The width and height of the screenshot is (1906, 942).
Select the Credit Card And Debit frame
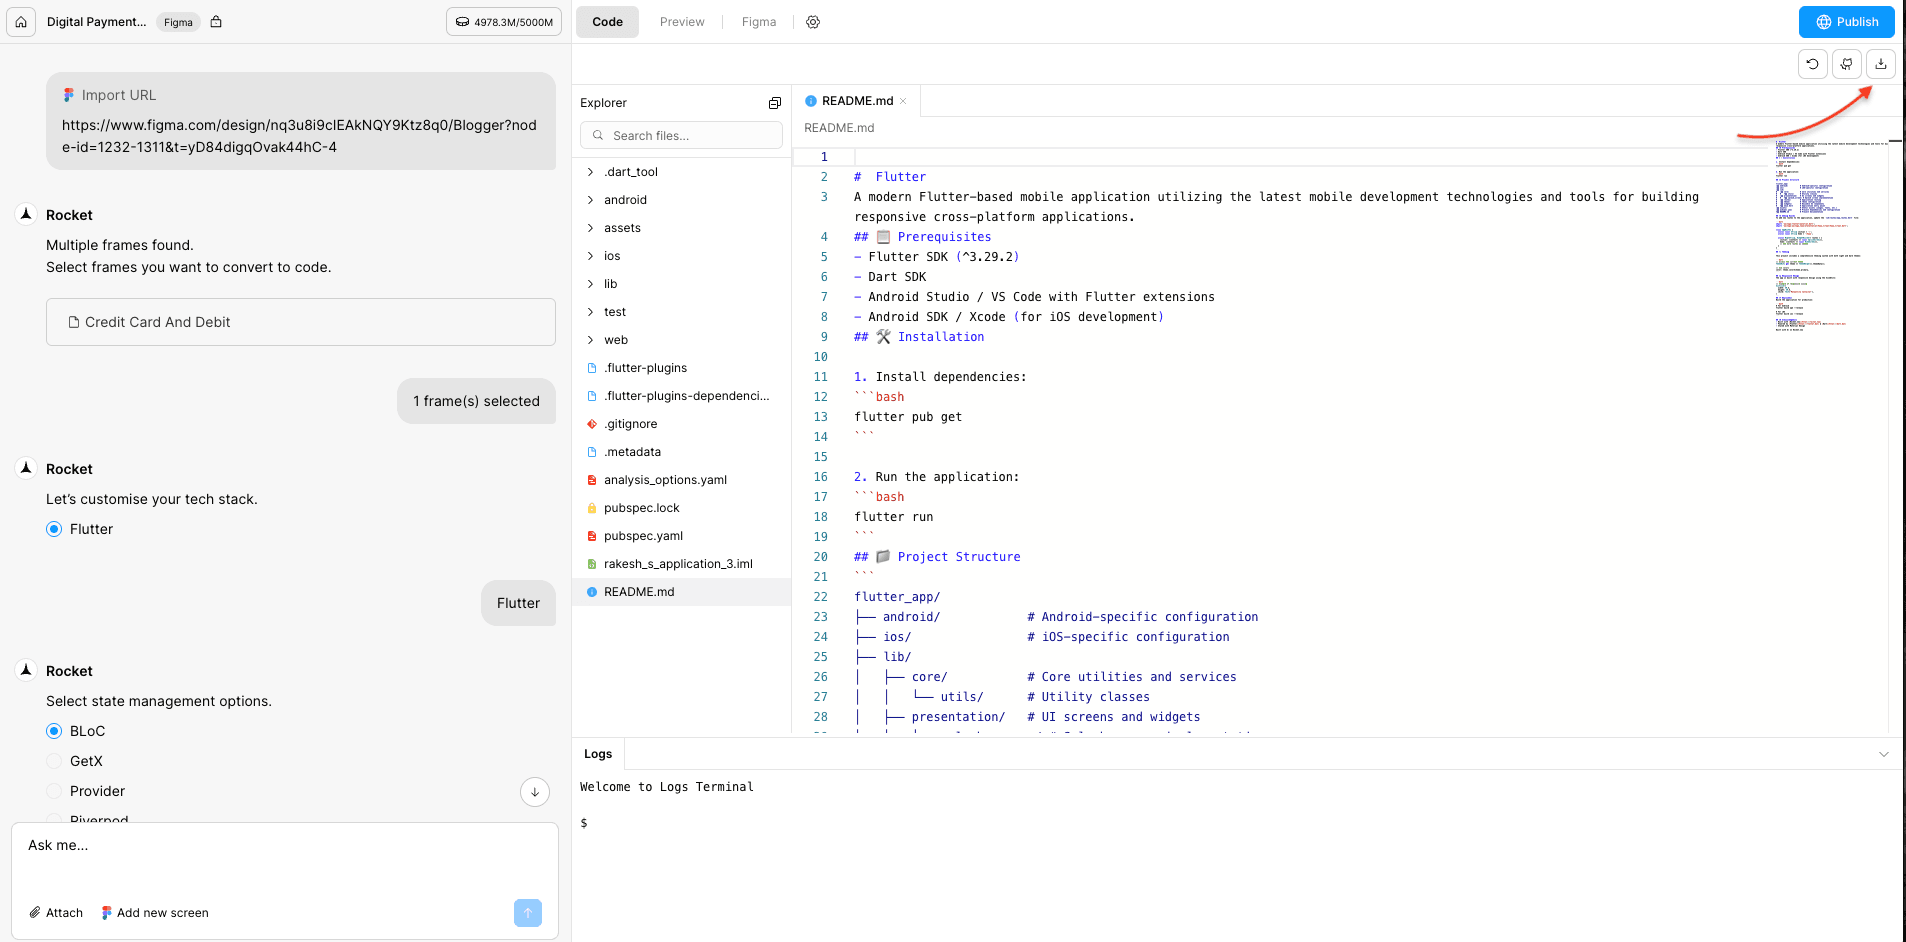click(x=301, y=322)
